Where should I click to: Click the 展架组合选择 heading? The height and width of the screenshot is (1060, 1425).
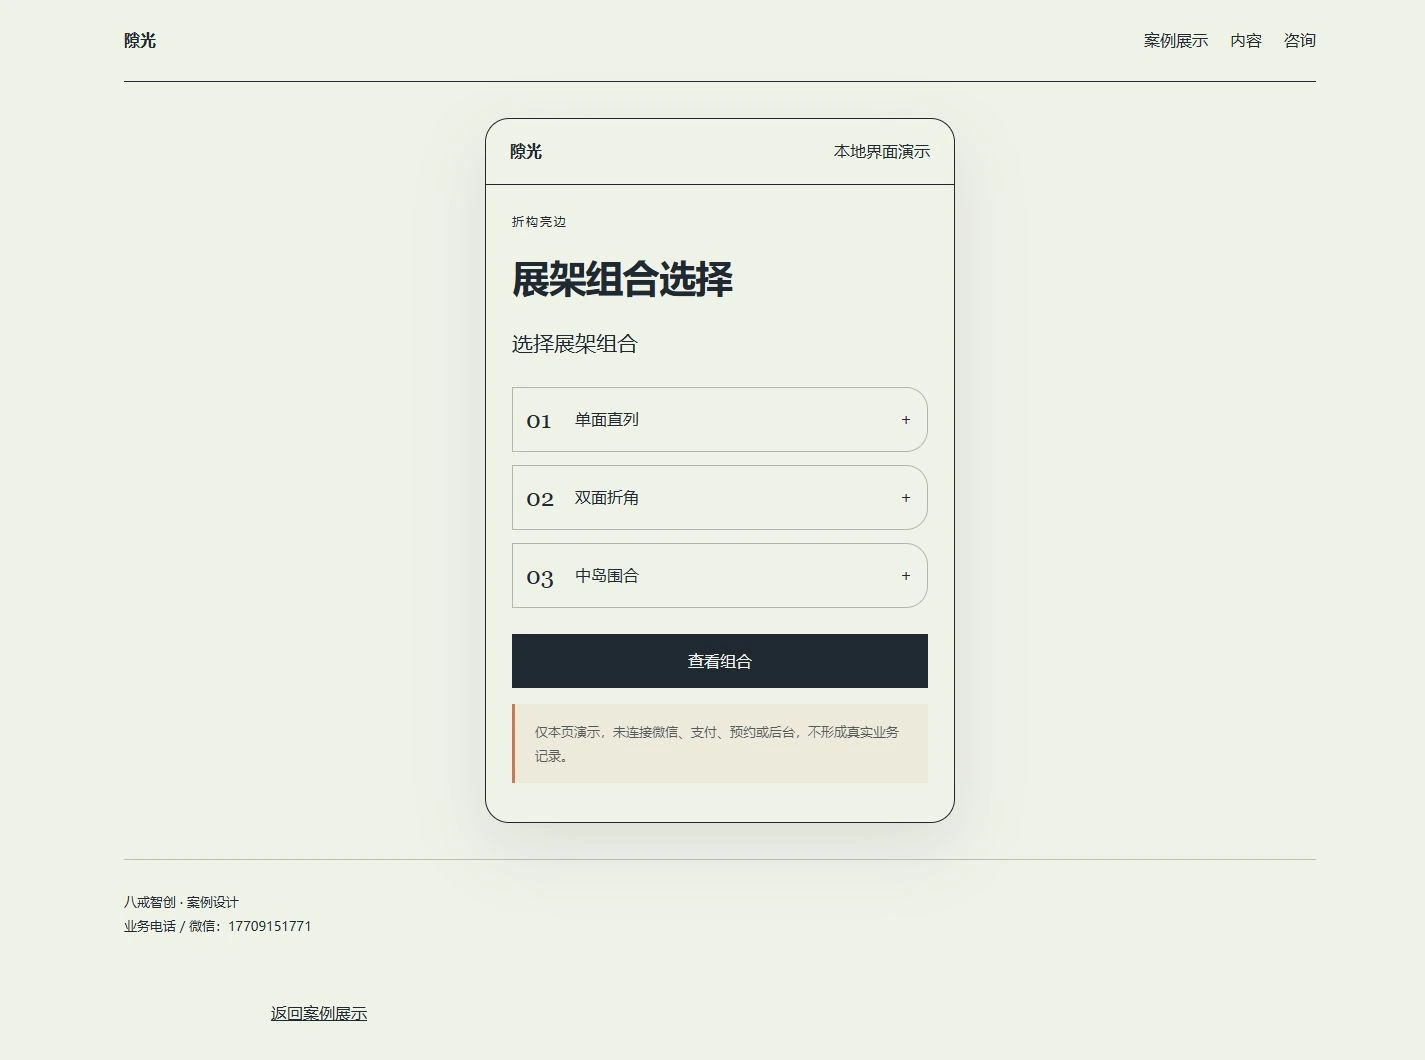(622, 280)
